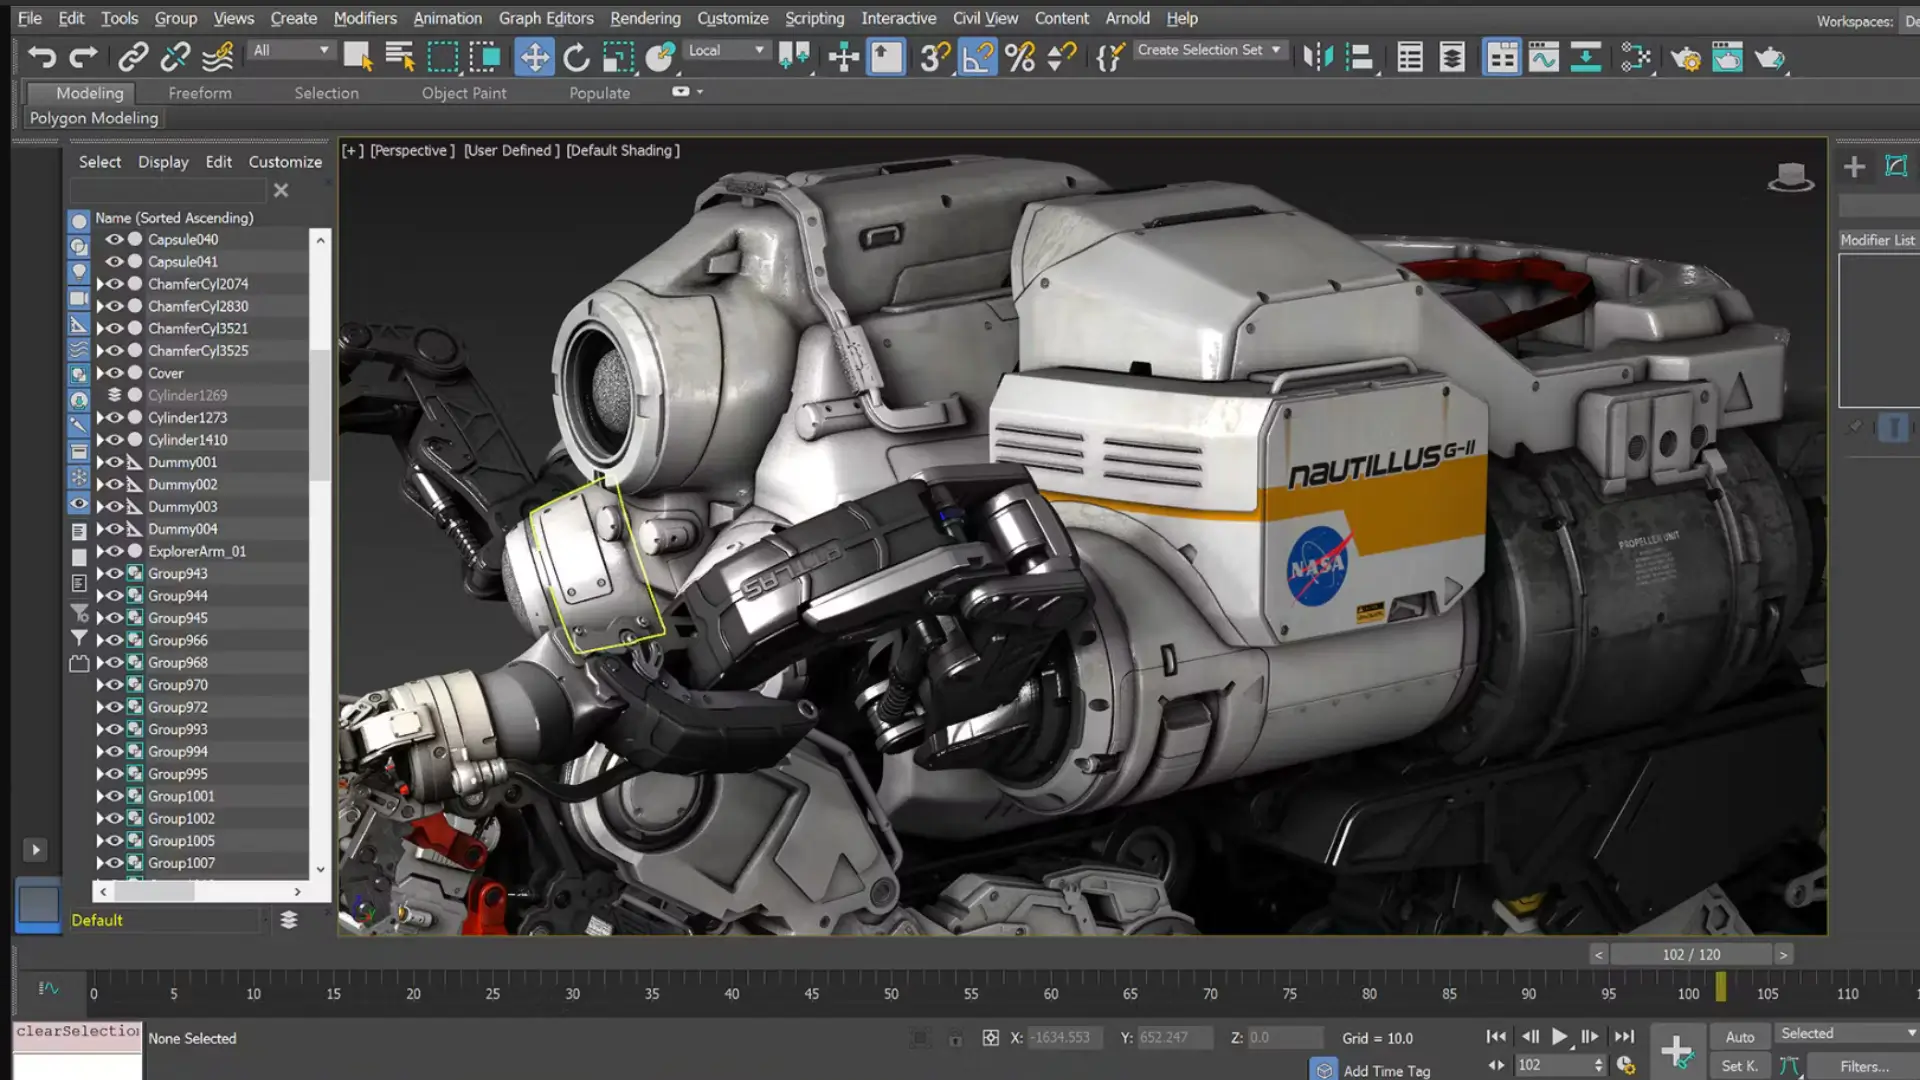Click the frame number field showing 102
This screenshot has width=1920, height=1080.
1555,1065
